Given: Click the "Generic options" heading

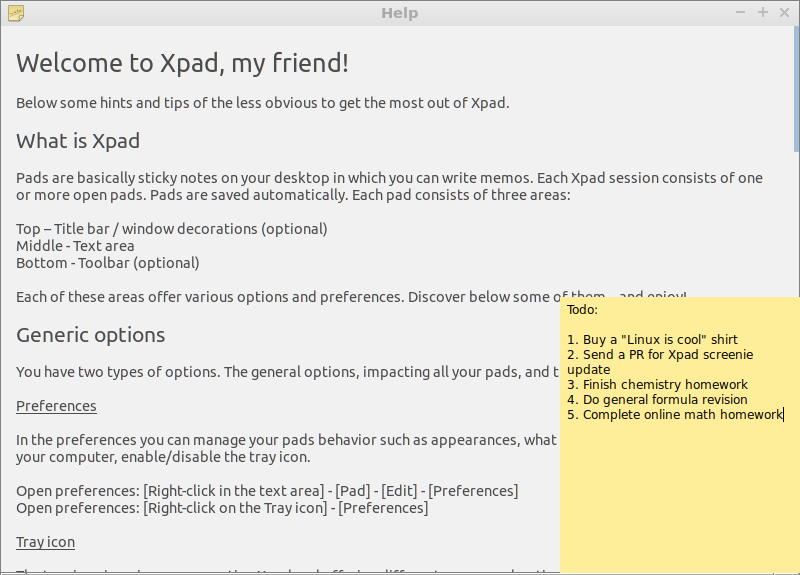Looking at the screenshot, I should pyautogui.click(x=91, y=335).
